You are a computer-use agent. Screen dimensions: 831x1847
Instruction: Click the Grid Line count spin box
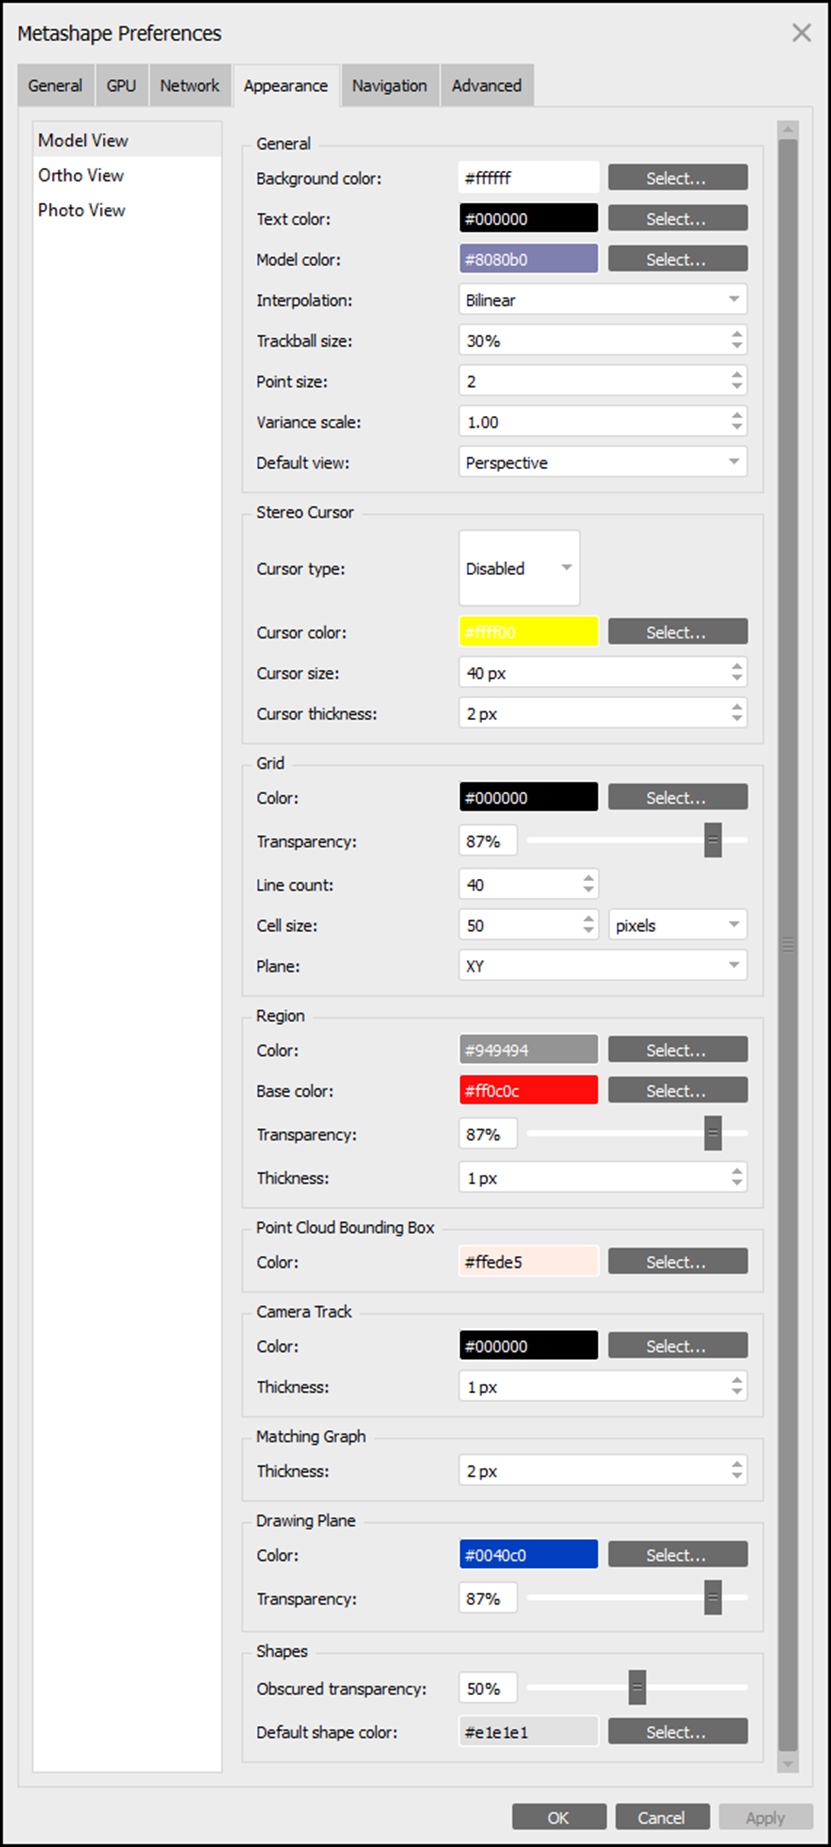coord(529,885)
